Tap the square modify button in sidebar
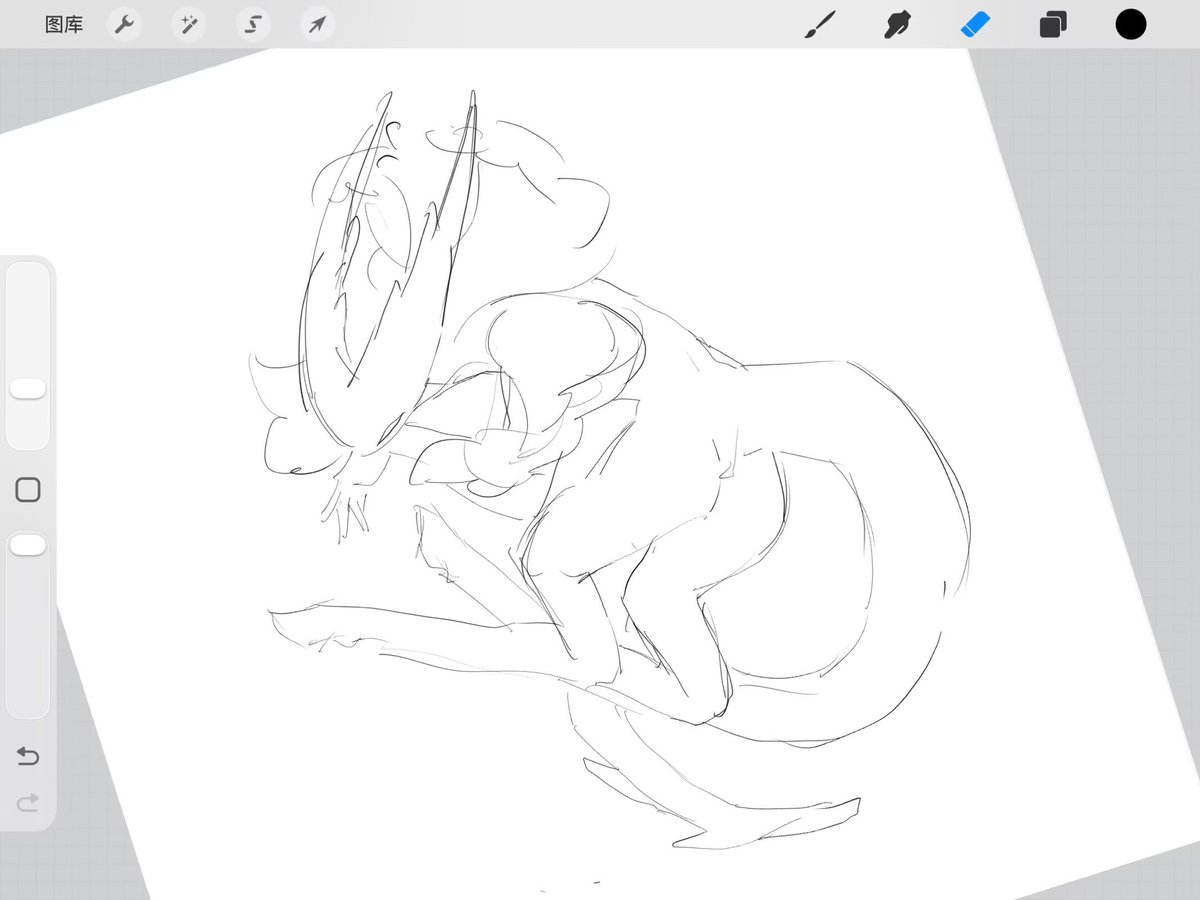This screenshot has width=1200, height=900. click(x=28, y=489)
